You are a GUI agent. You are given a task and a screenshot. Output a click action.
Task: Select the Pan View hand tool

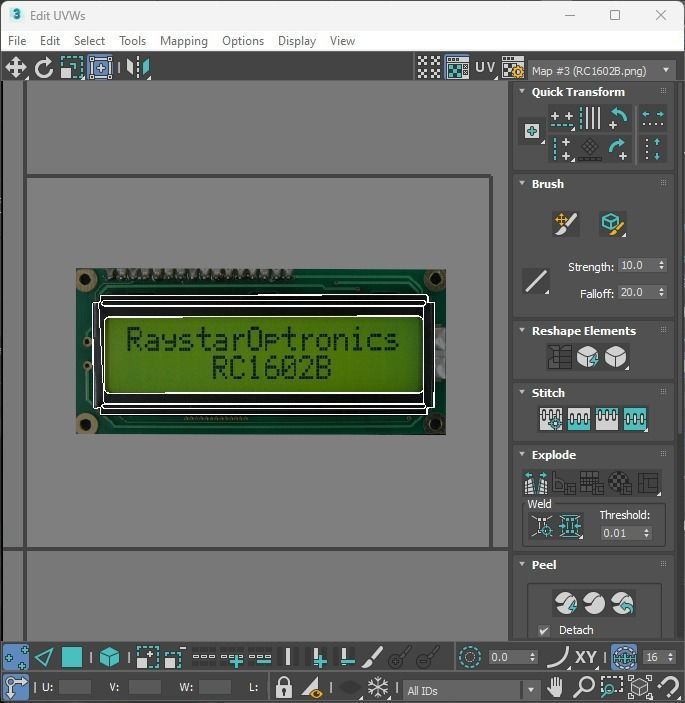point(555,686)
